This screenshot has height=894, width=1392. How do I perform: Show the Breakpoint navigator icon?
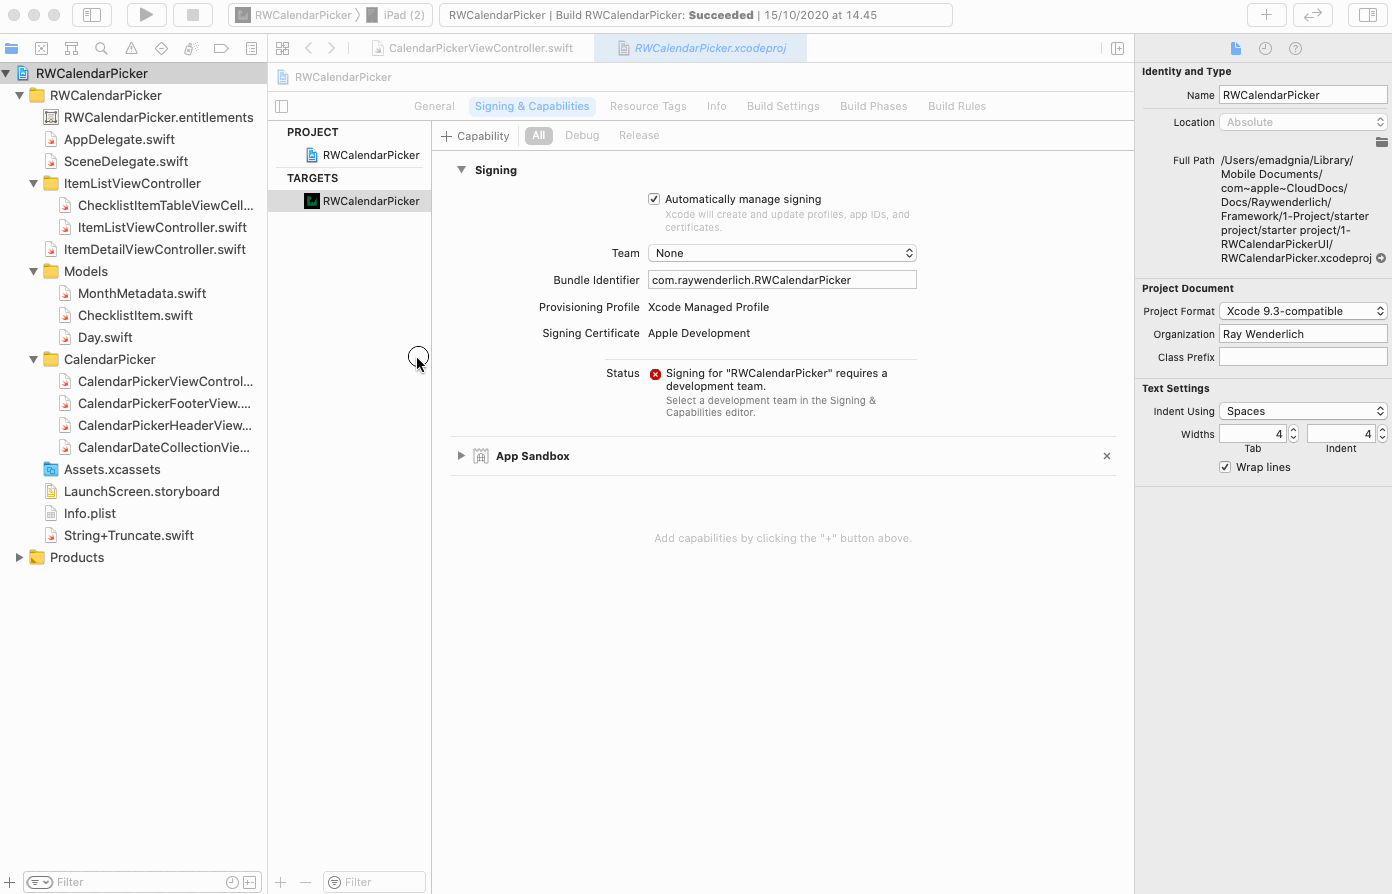pos(221,48)
